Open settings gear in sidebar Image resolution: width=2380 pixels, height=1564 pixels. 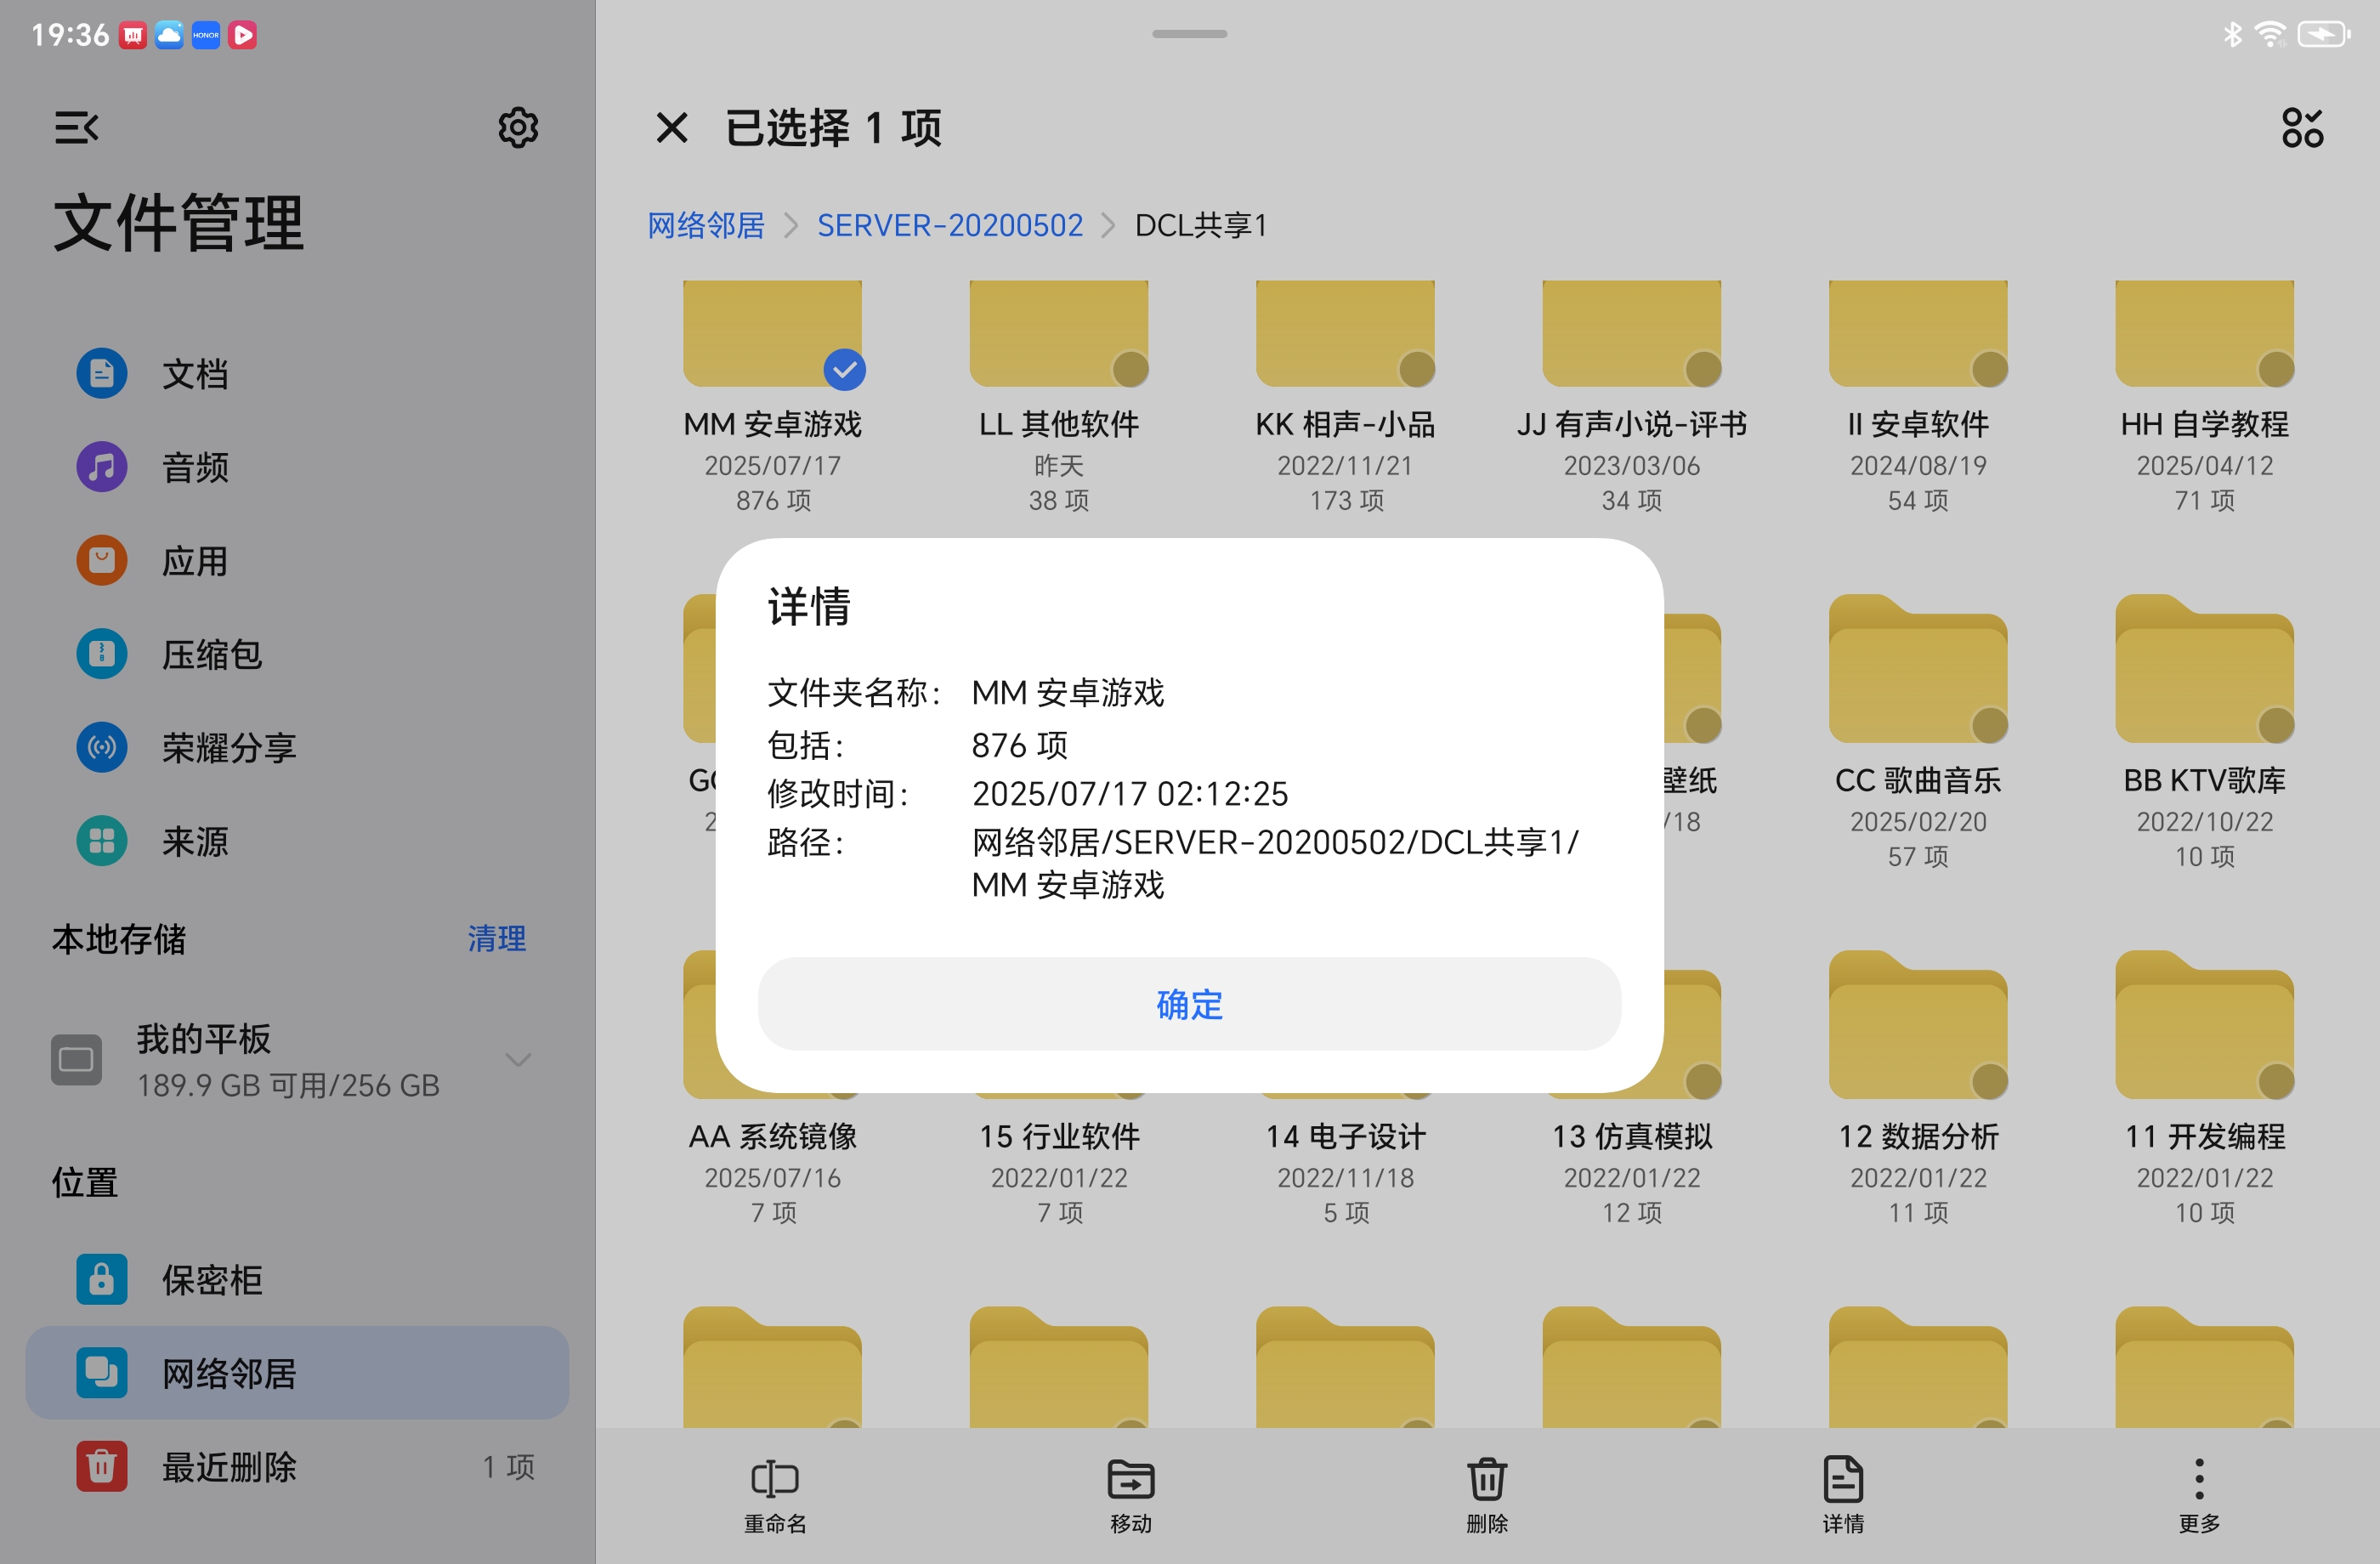[x=518, y=128]
